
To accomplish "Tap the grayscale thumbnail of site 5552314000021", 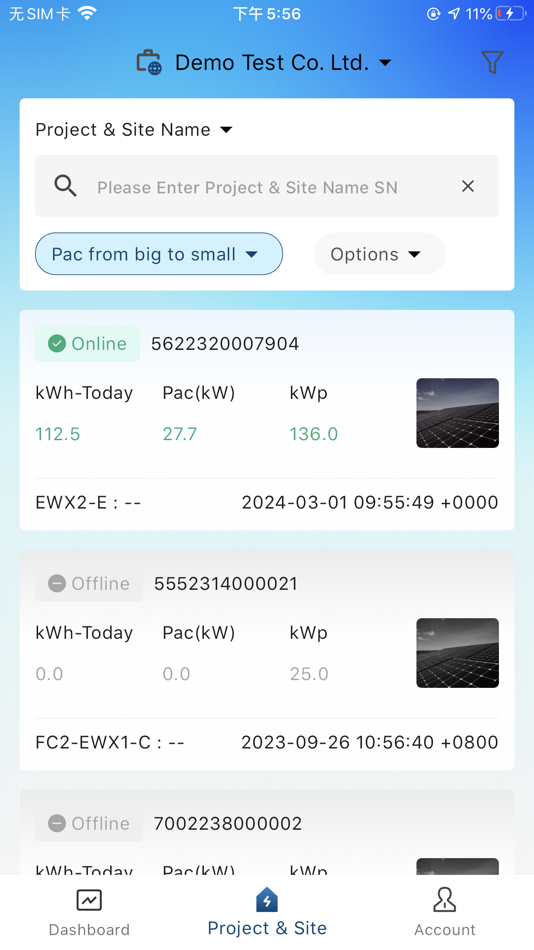I will tap(458, 653).
